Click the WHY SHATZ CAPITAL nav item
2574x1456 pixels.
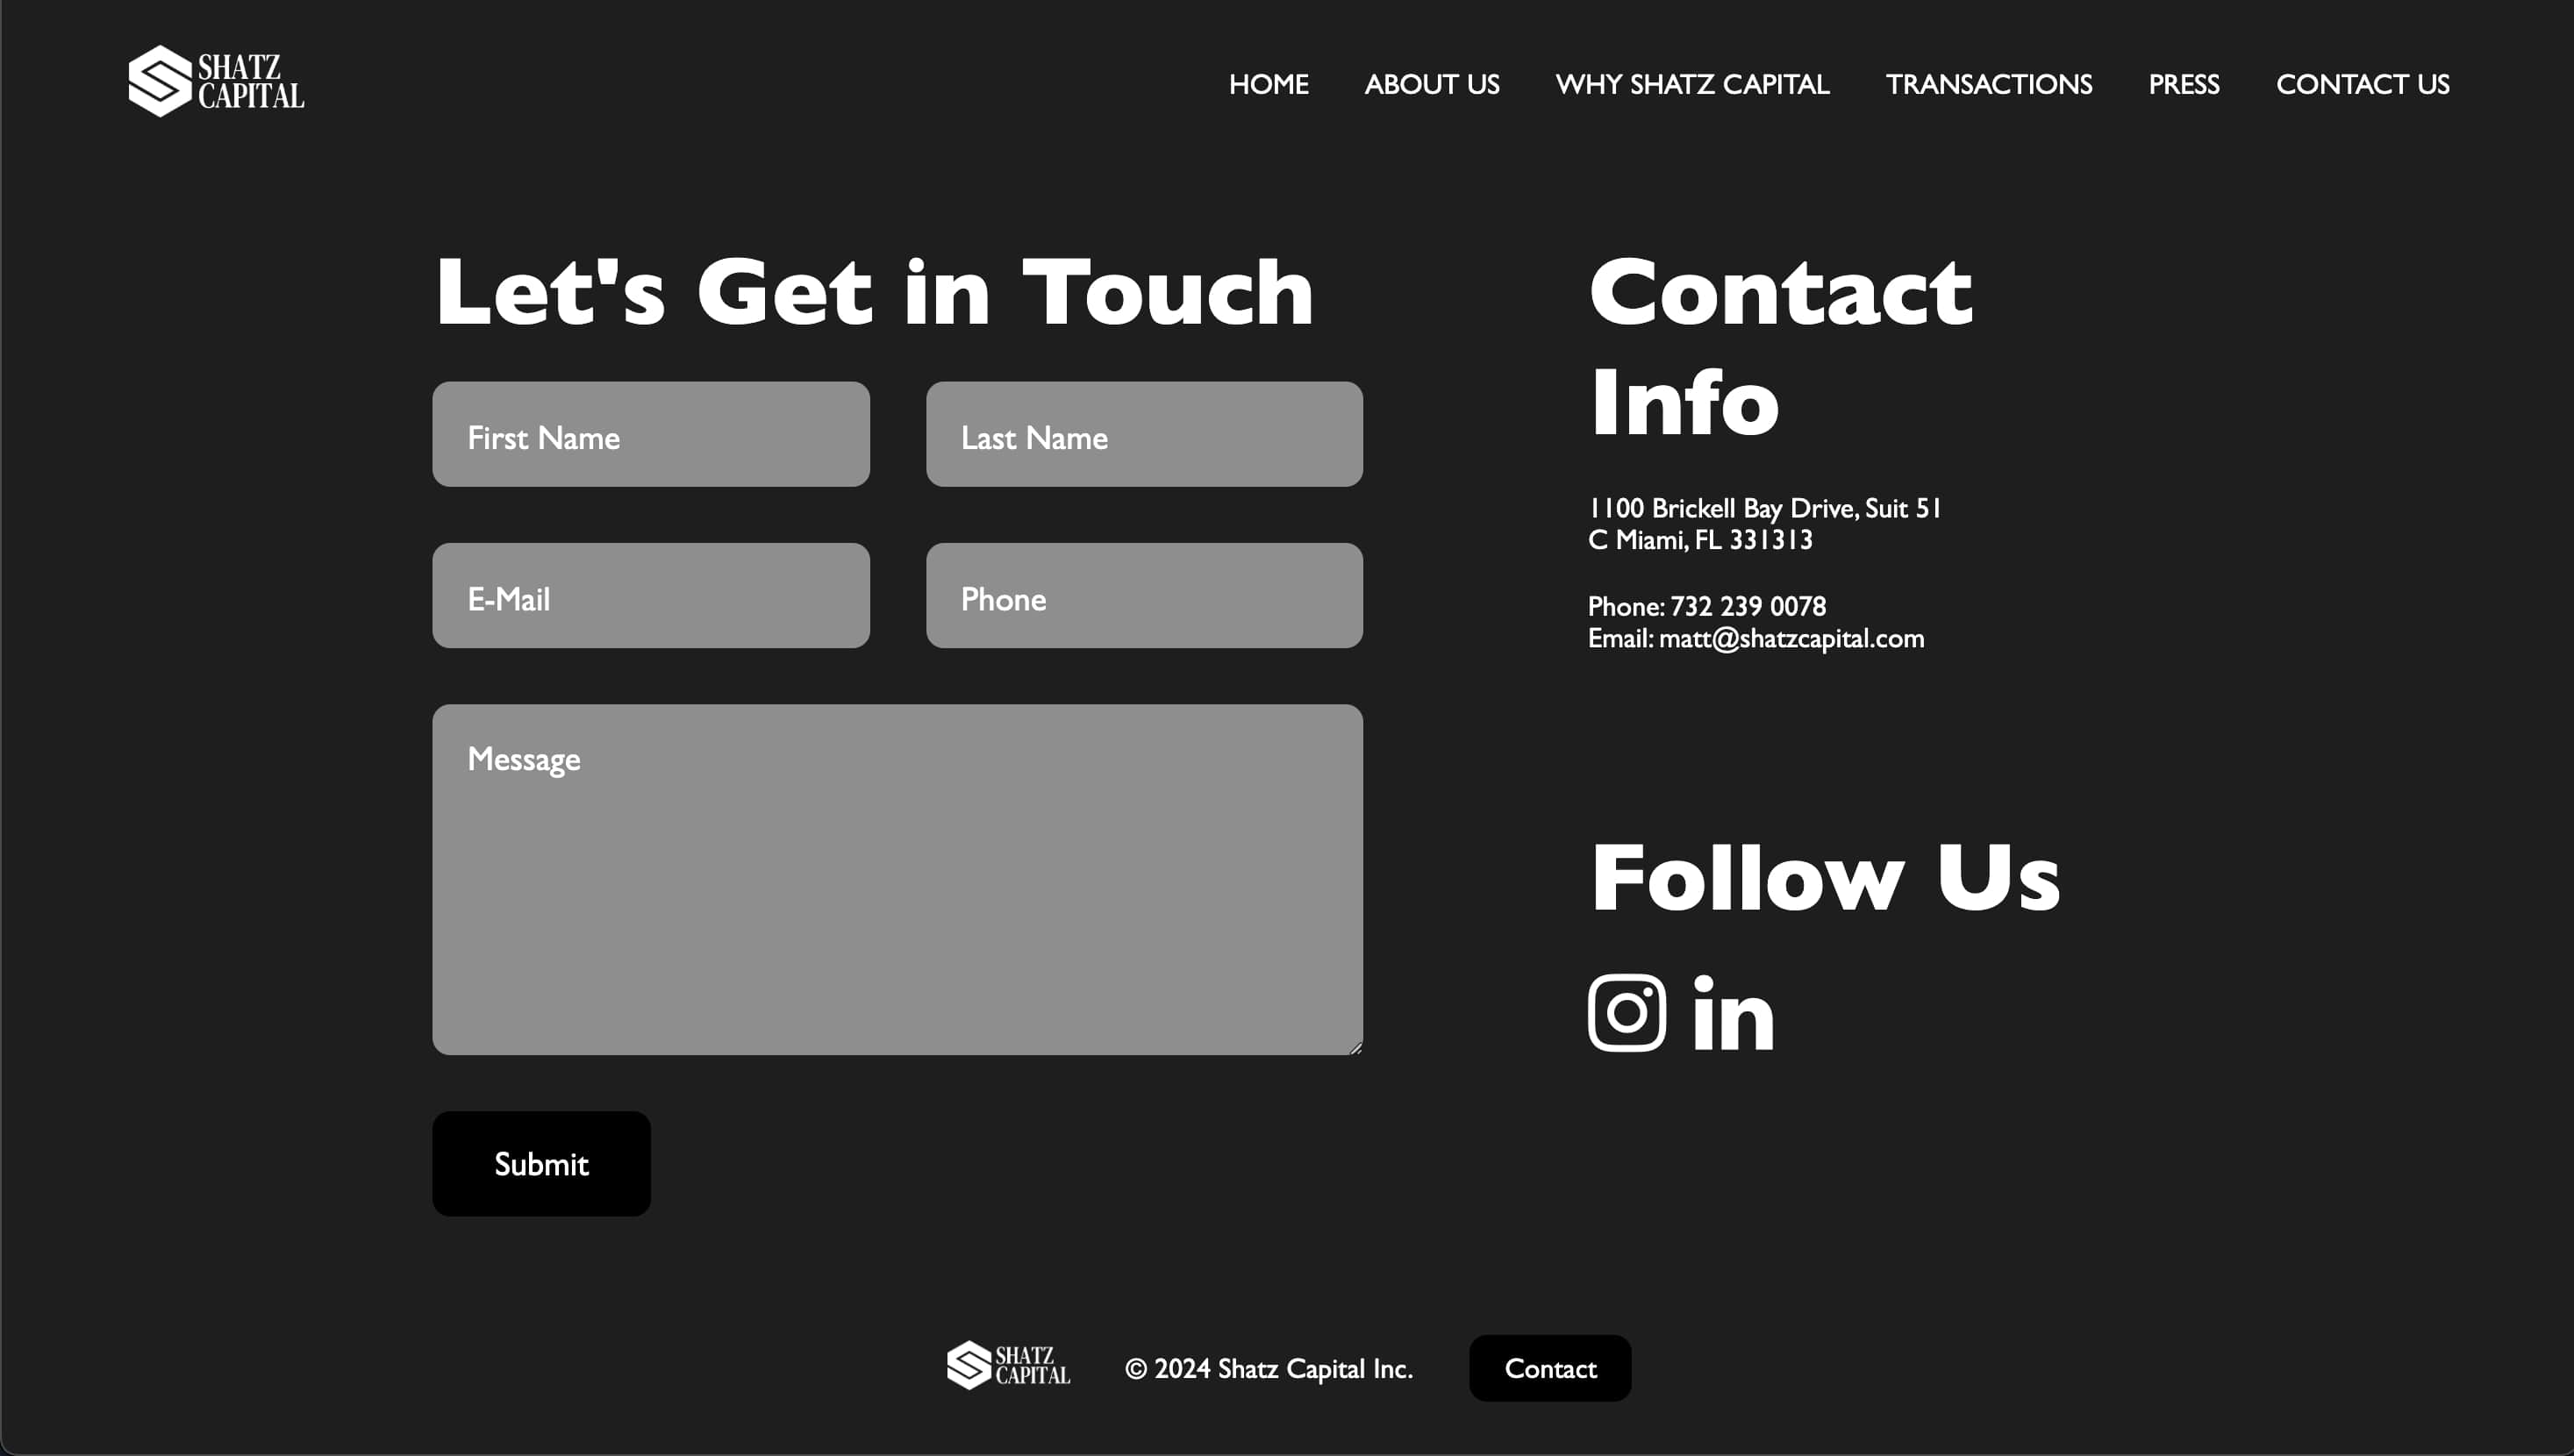[1691, 83]
